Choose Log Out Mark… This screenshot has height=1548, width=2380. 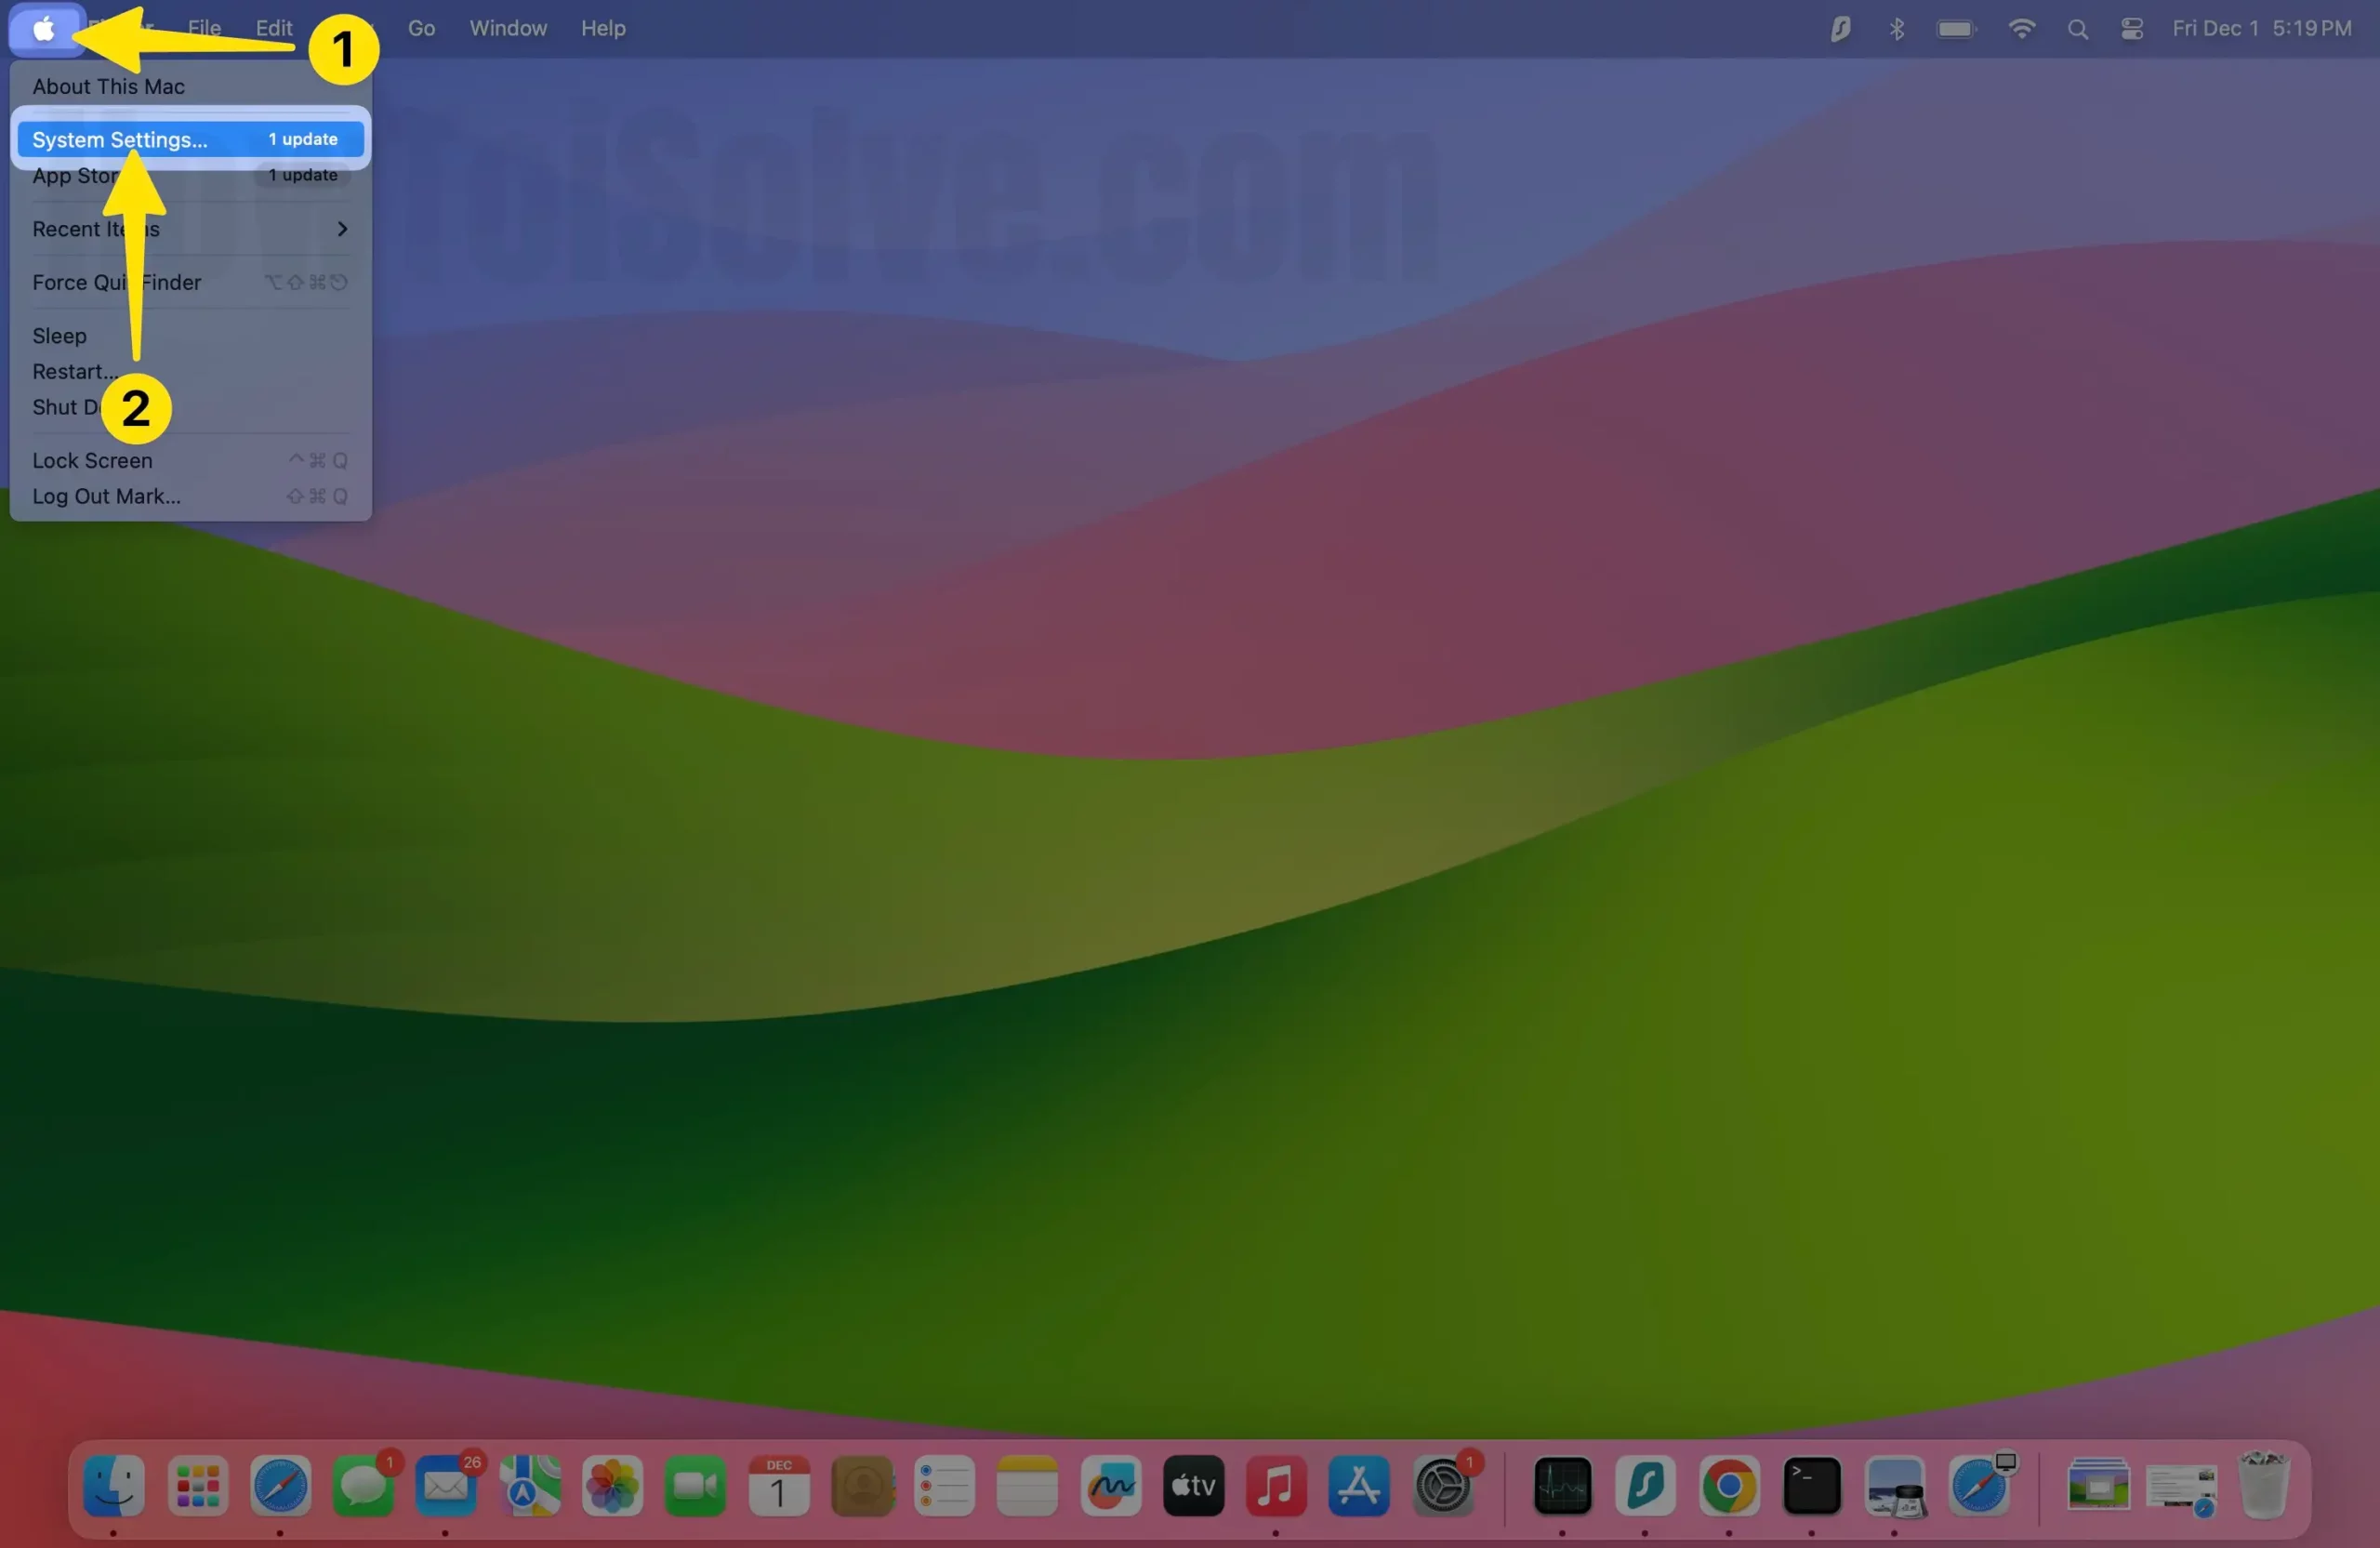click(x=190, y=497)
